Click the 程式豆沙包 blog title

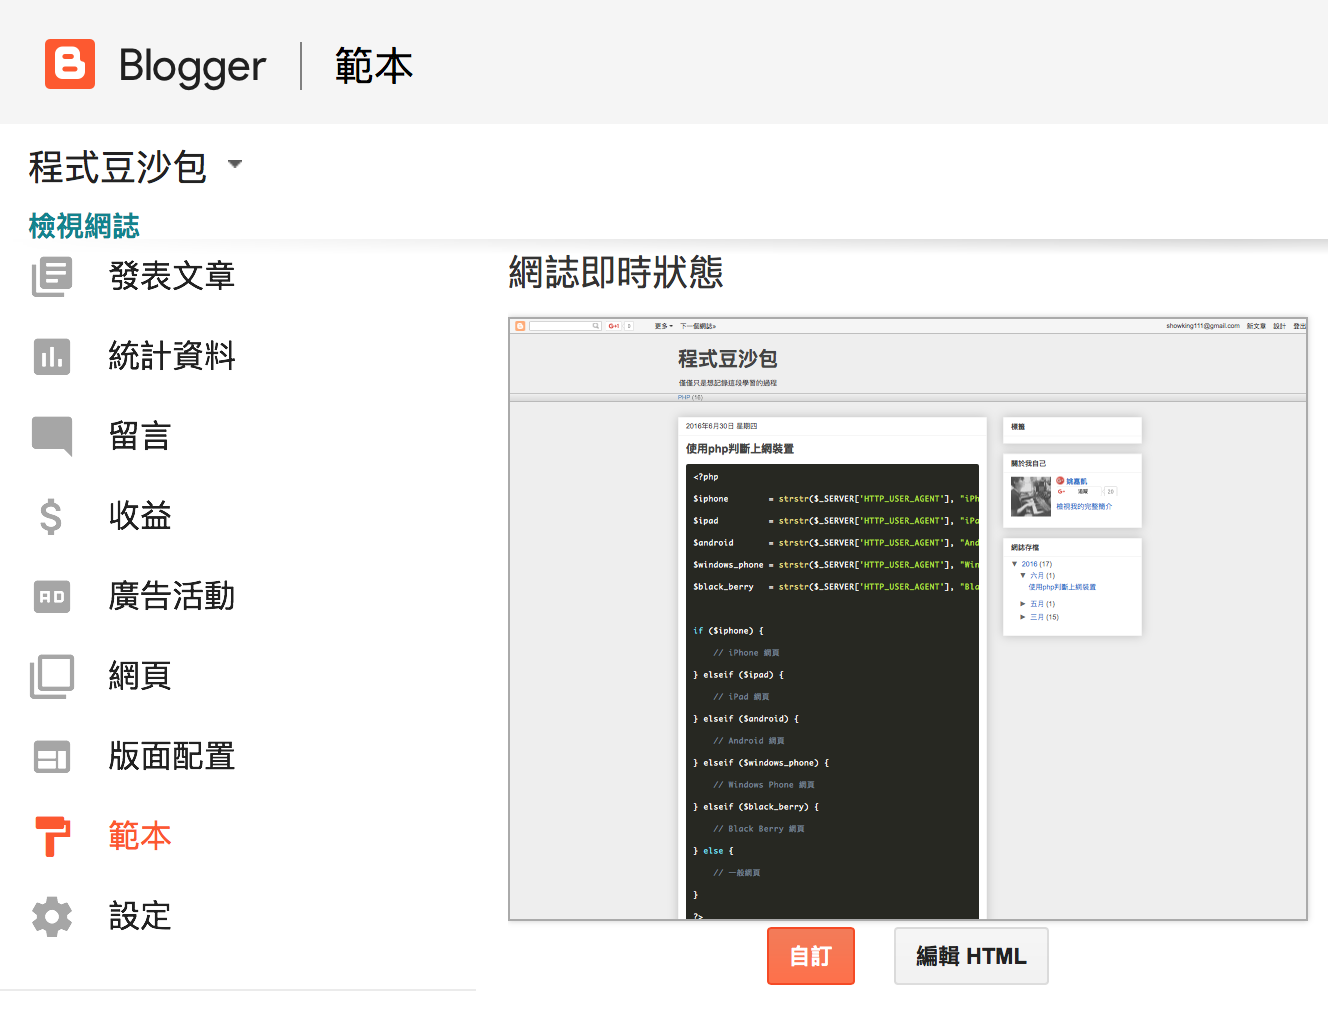pyautogui.click(x=118, y=166)
